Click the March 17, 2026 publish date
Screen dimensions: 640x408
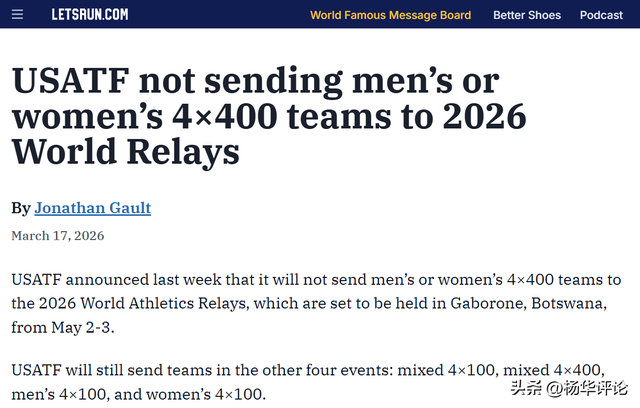57,236
